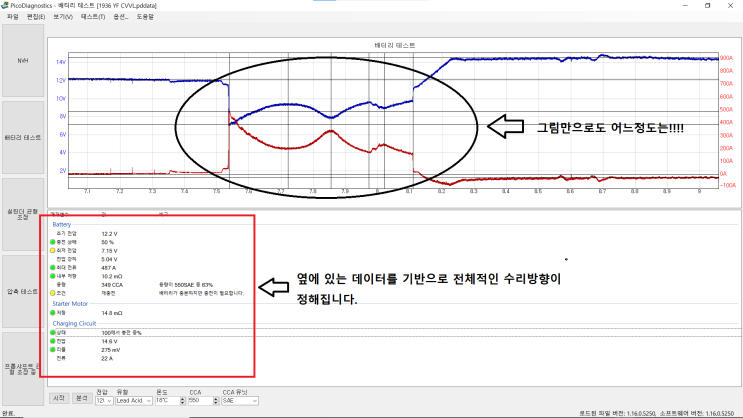
Task: Click green status dot beside 275 mV row
Action: (x=53, y=350)
